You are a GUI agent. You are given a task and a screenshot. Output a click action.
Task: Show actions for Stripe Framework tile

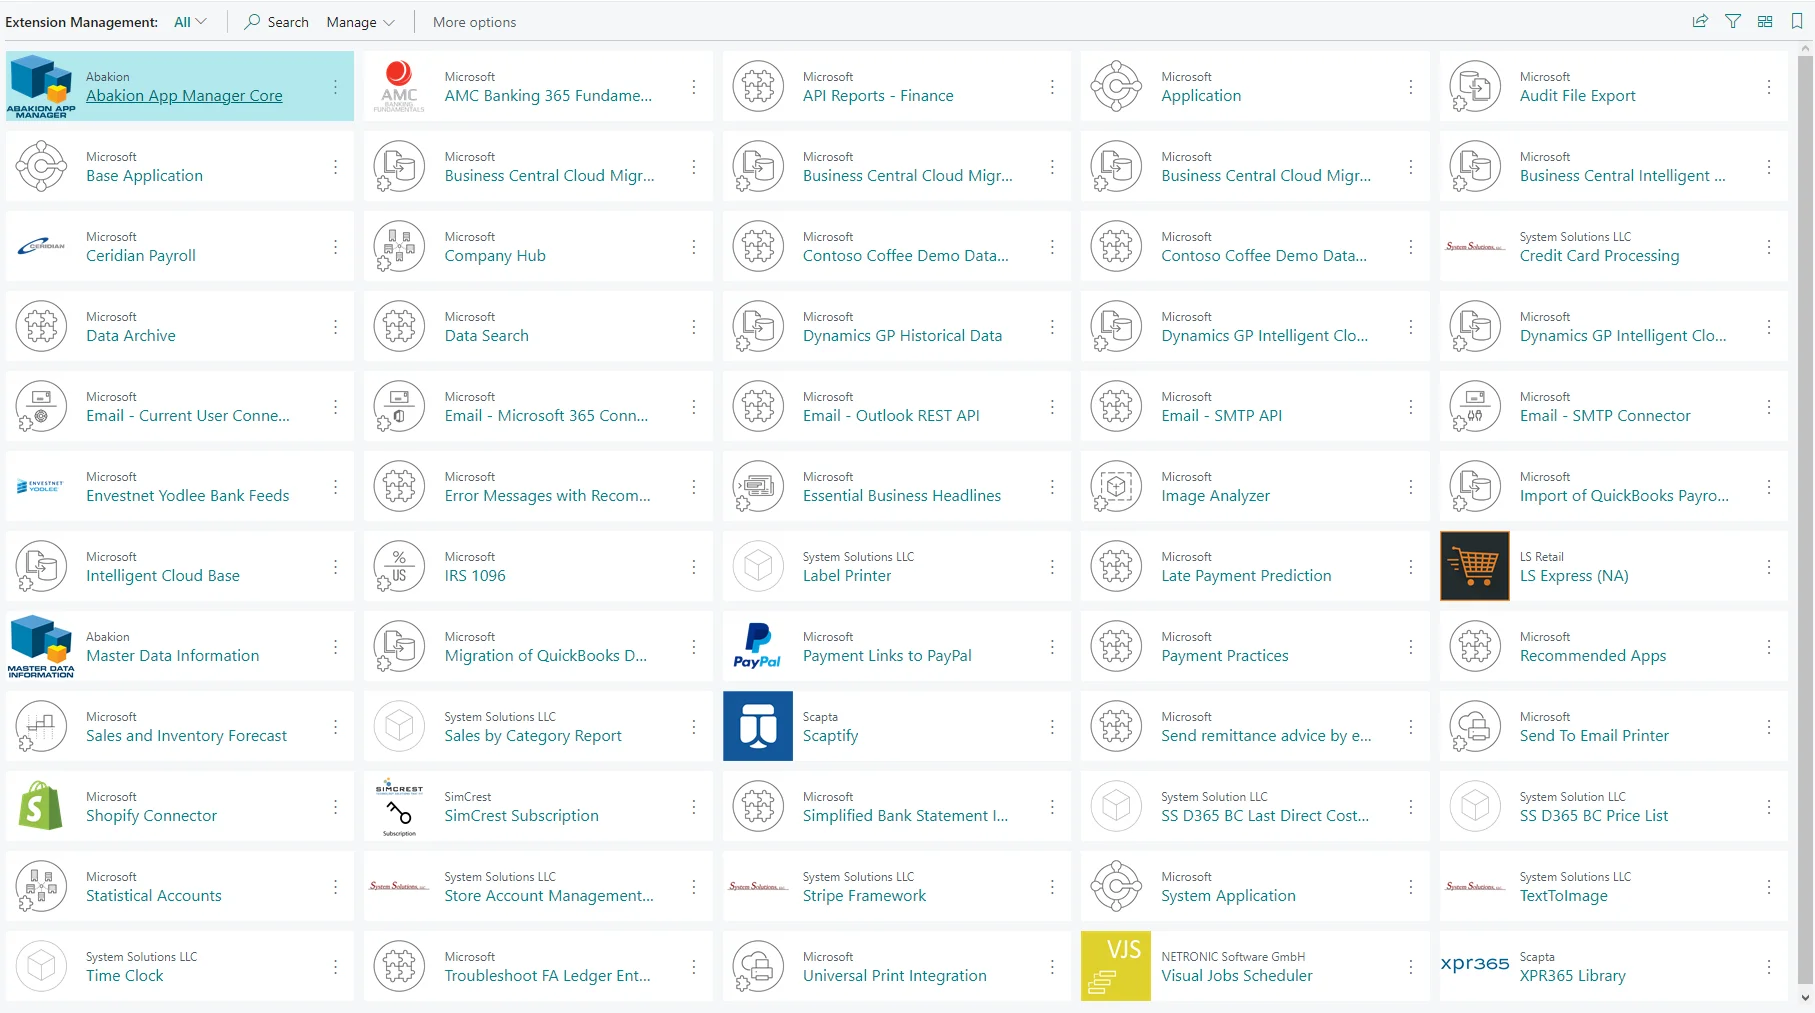(1052, 887)
